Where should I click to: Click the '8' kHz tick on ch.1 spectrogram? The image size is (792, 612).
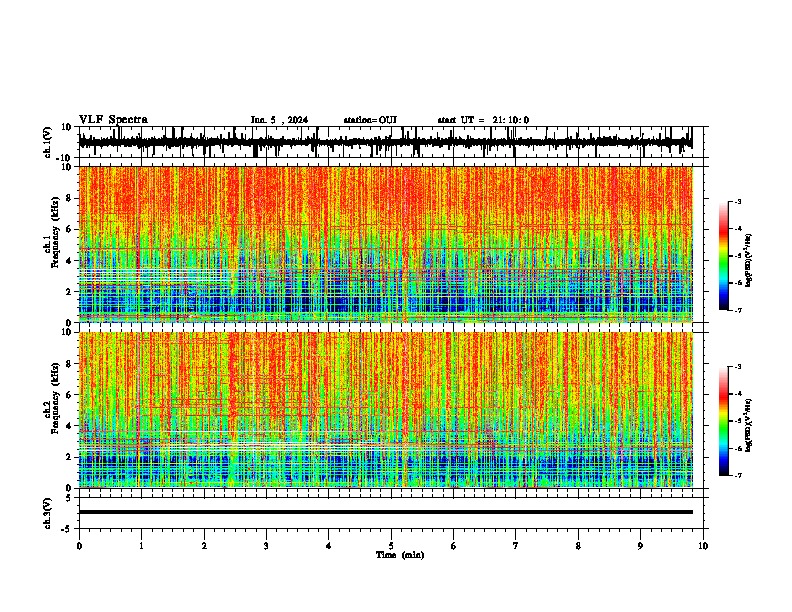click(70, 198)
